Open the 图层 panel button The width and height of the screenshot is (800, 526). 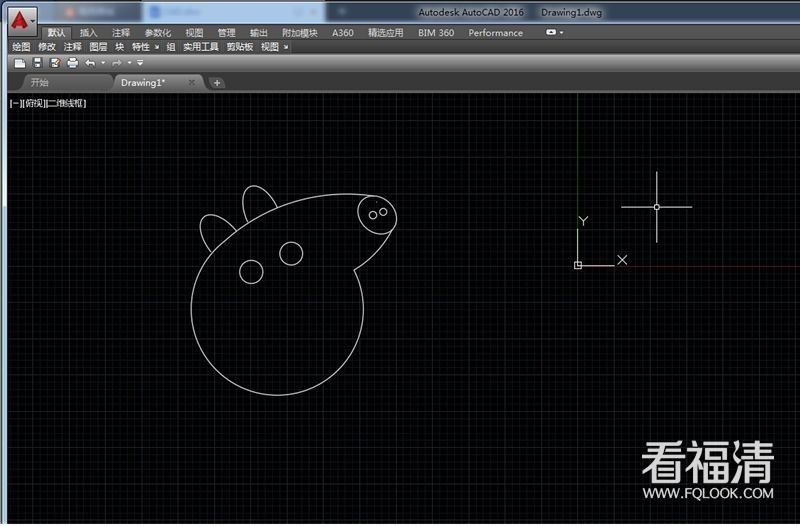(x=98, y=47)
